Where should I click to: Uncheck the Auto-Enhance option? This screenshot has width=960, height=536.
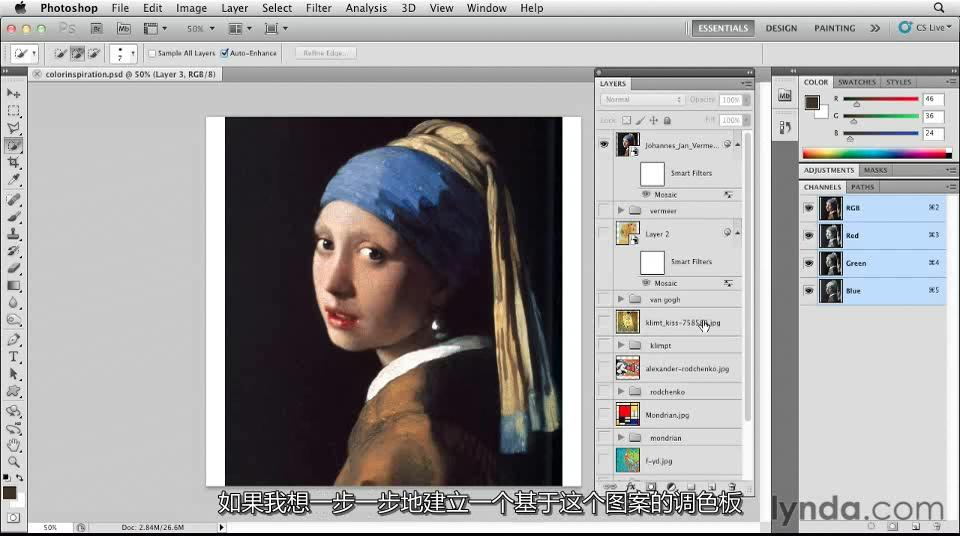tap(224, 53)
